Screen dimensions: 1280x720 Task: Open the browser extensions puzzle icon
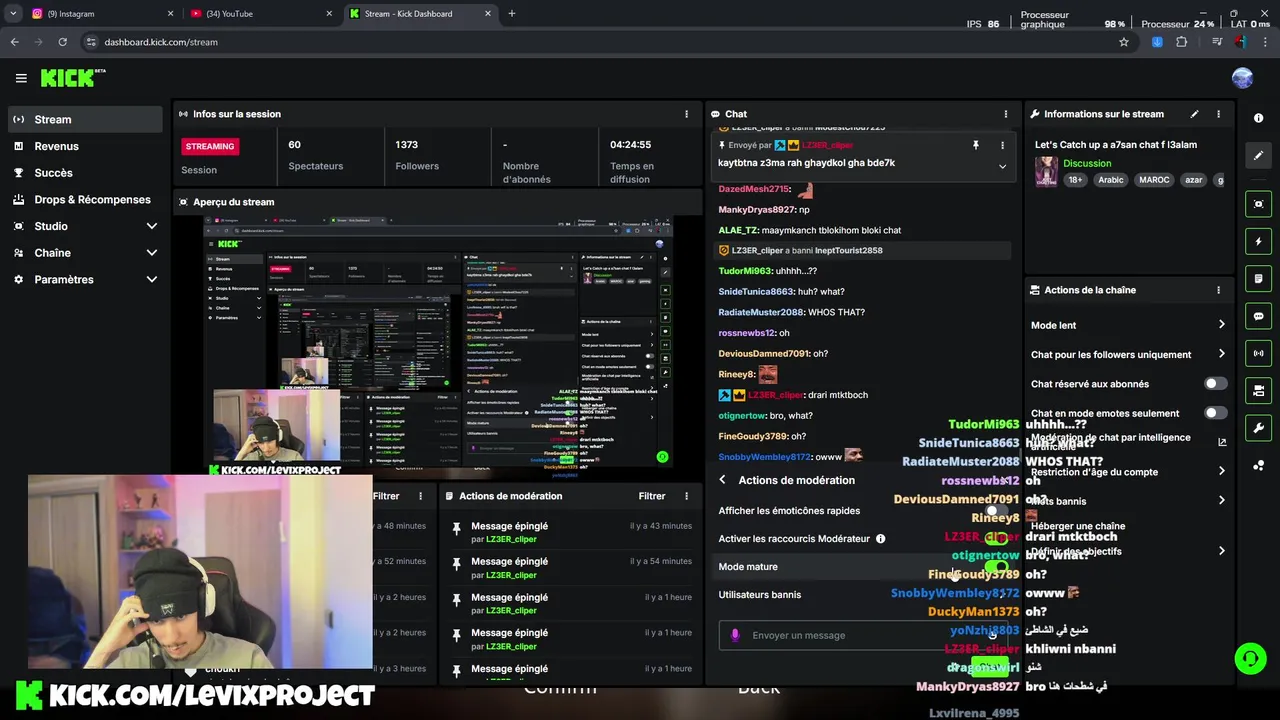[x=1182, y=42]
